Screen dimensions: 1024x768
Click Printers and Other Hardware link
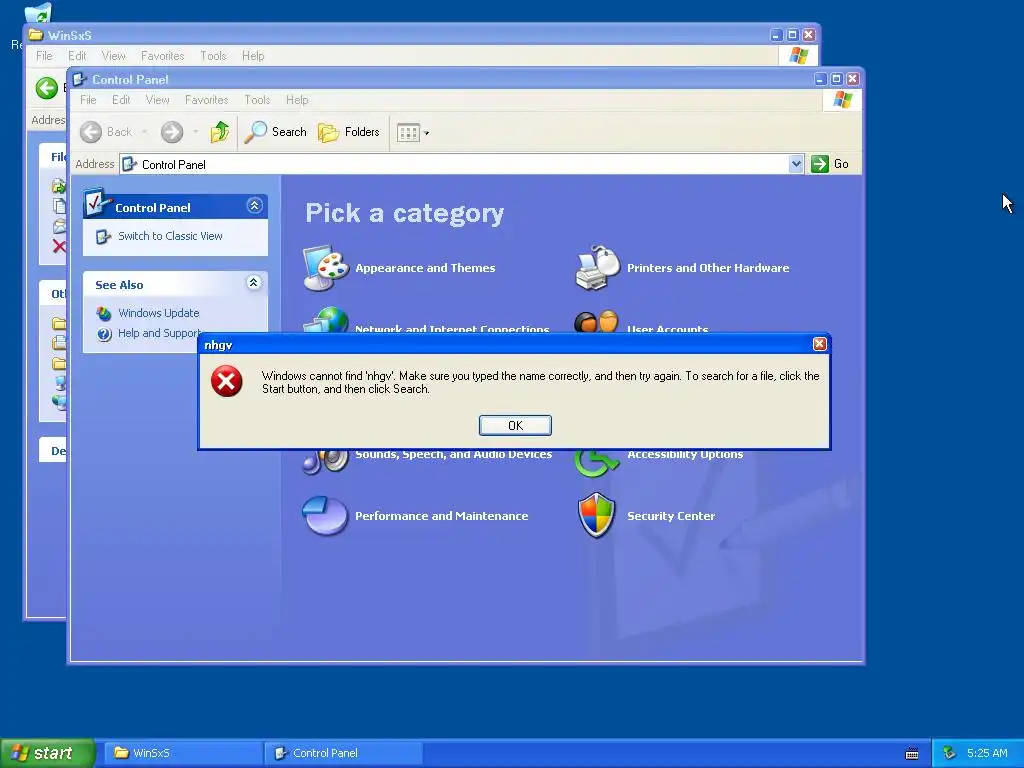point(708,268)
